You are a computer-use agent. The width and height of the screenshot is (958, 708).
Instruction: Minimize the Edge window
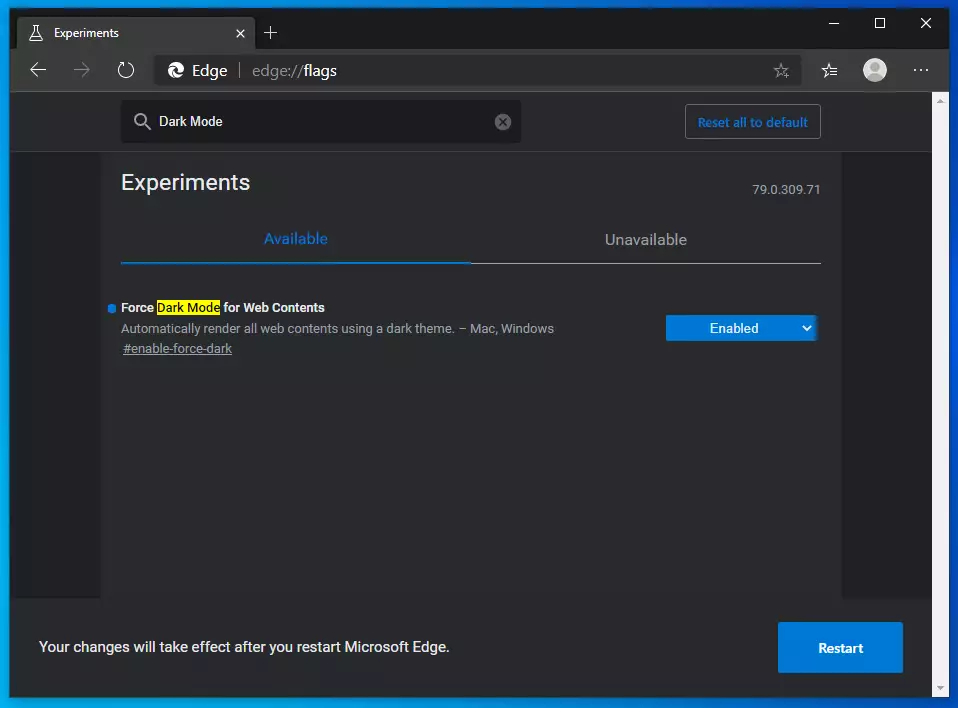tap(834, 23)
